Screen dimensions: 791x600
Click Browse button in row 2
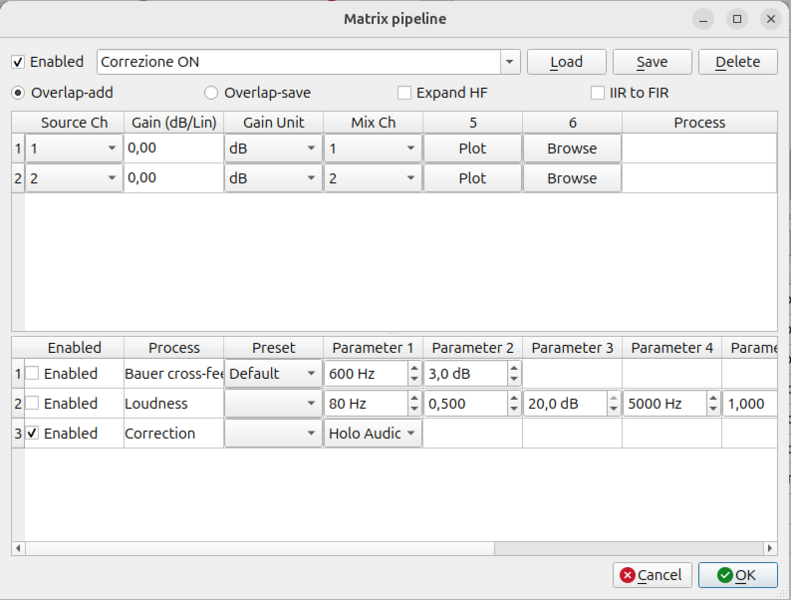(x=572, y=178)
